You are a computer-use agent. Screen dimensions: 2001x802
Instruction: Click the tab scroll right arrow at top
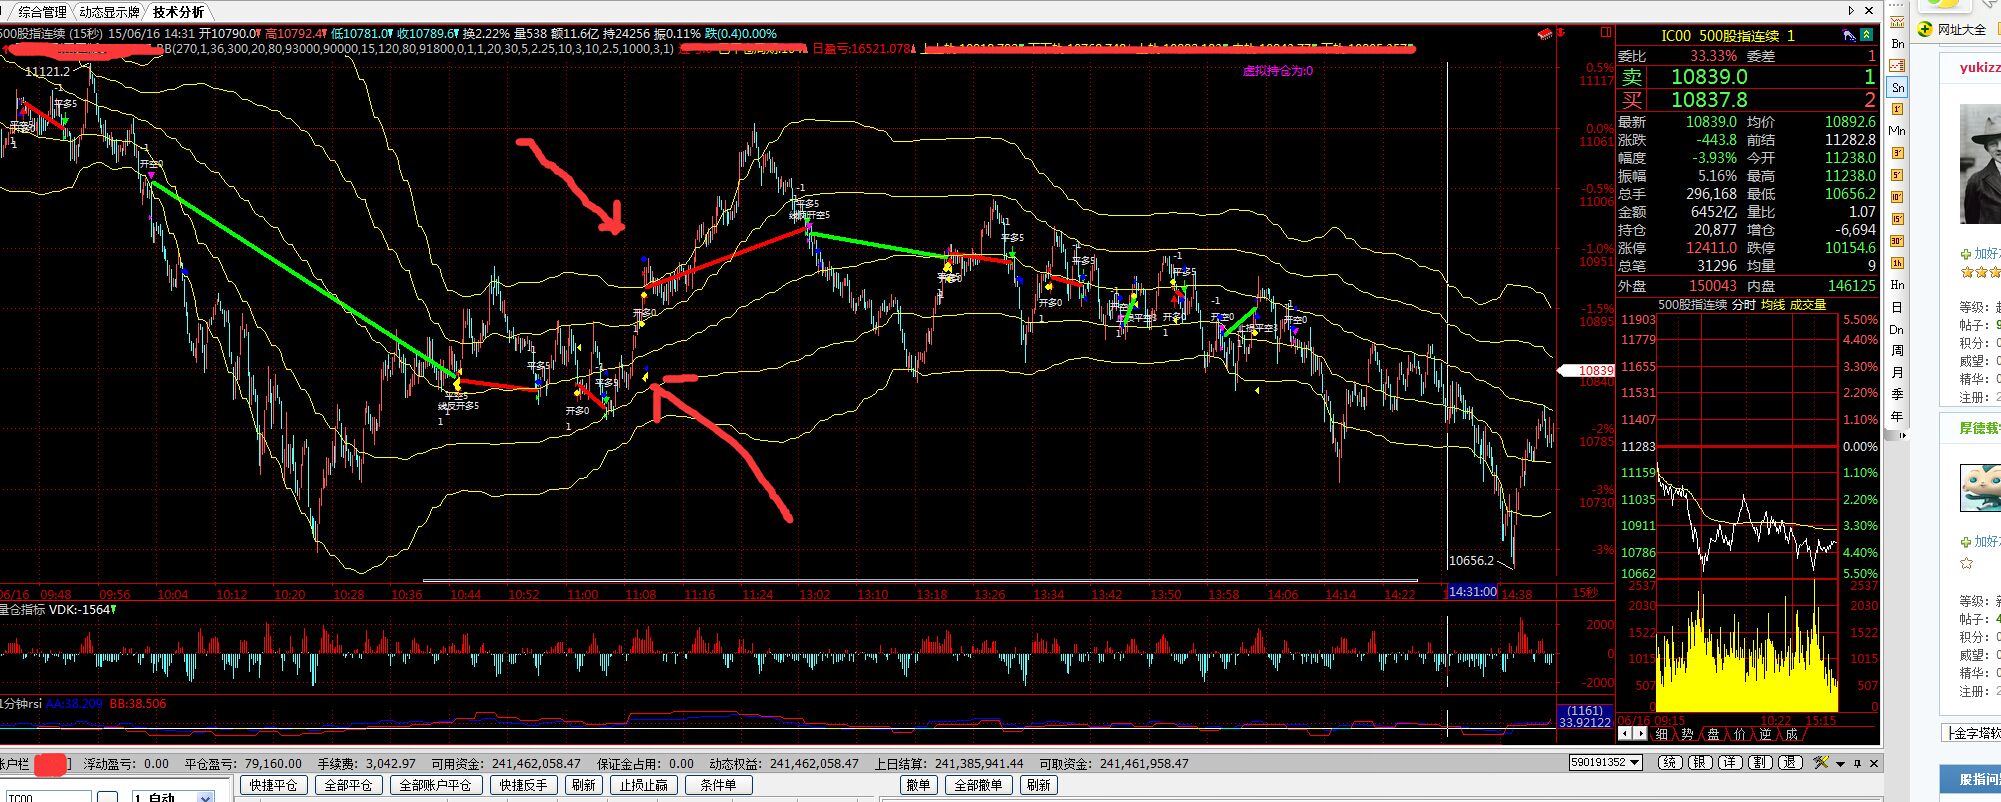(x=1850, y=11)
